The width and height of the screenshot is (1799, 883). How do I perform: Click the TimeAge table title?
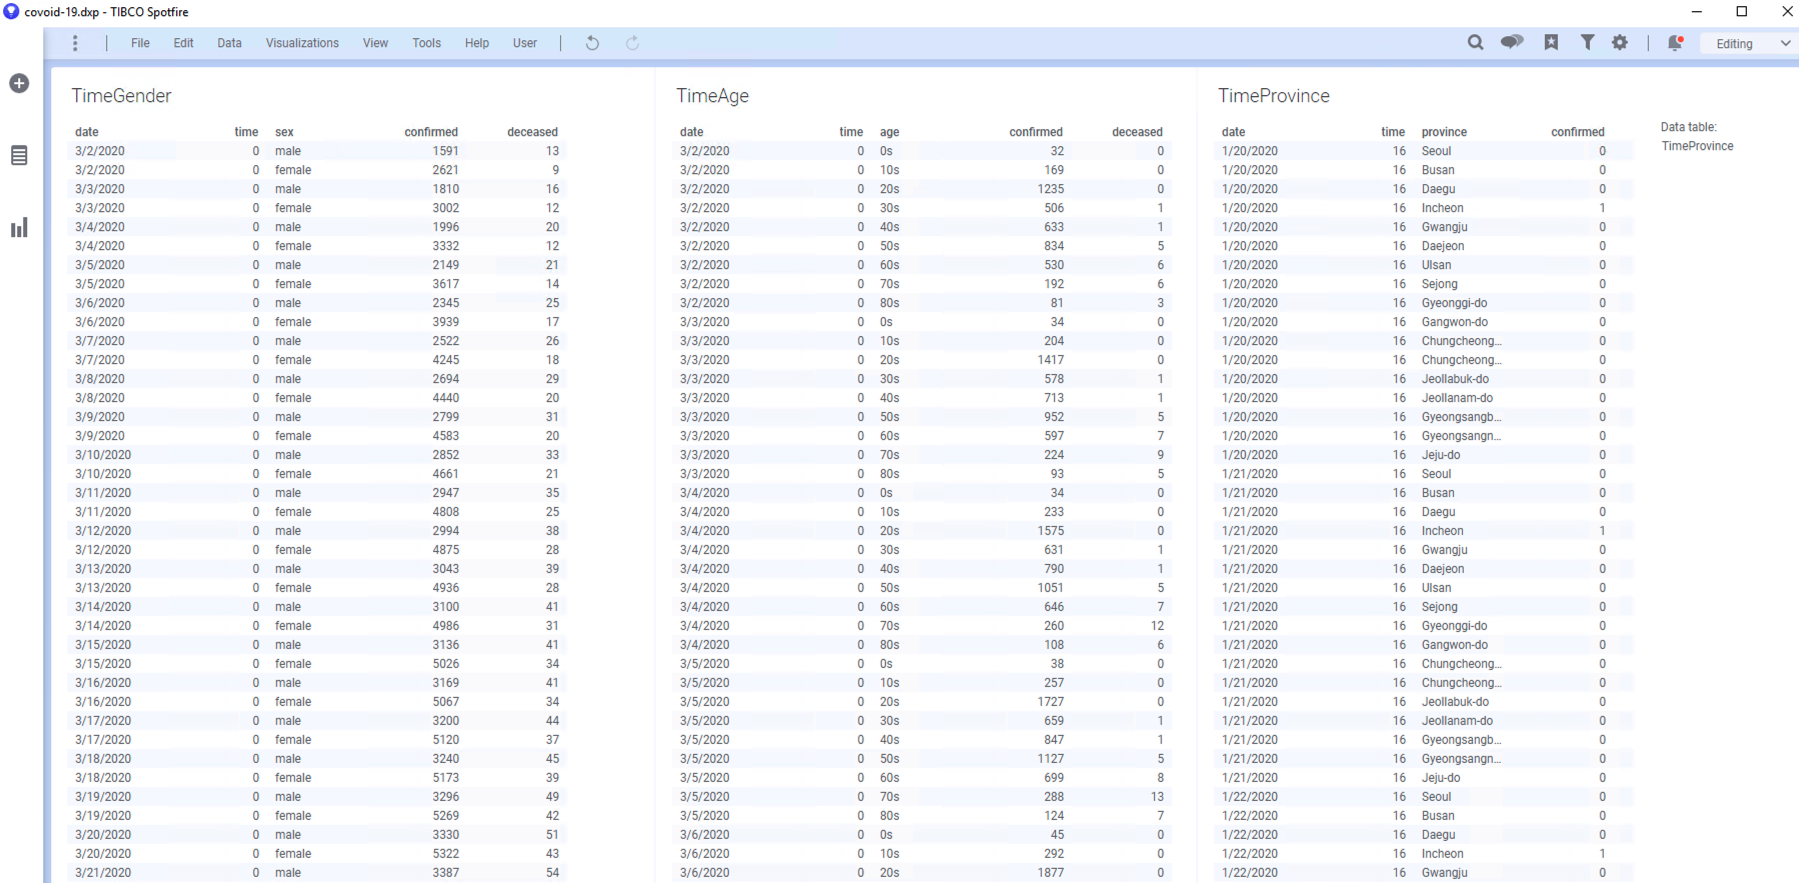(x=712, y=96)
